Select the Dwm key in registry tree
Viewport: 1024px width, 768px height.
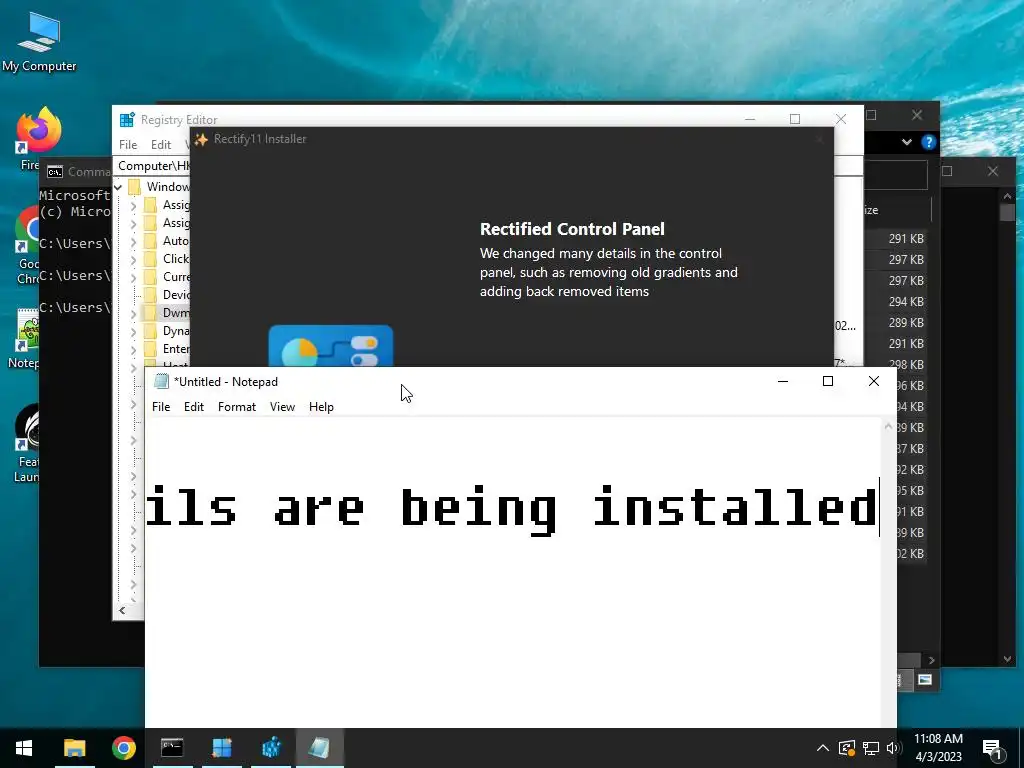pyautogui.click(x=175, y=313)
